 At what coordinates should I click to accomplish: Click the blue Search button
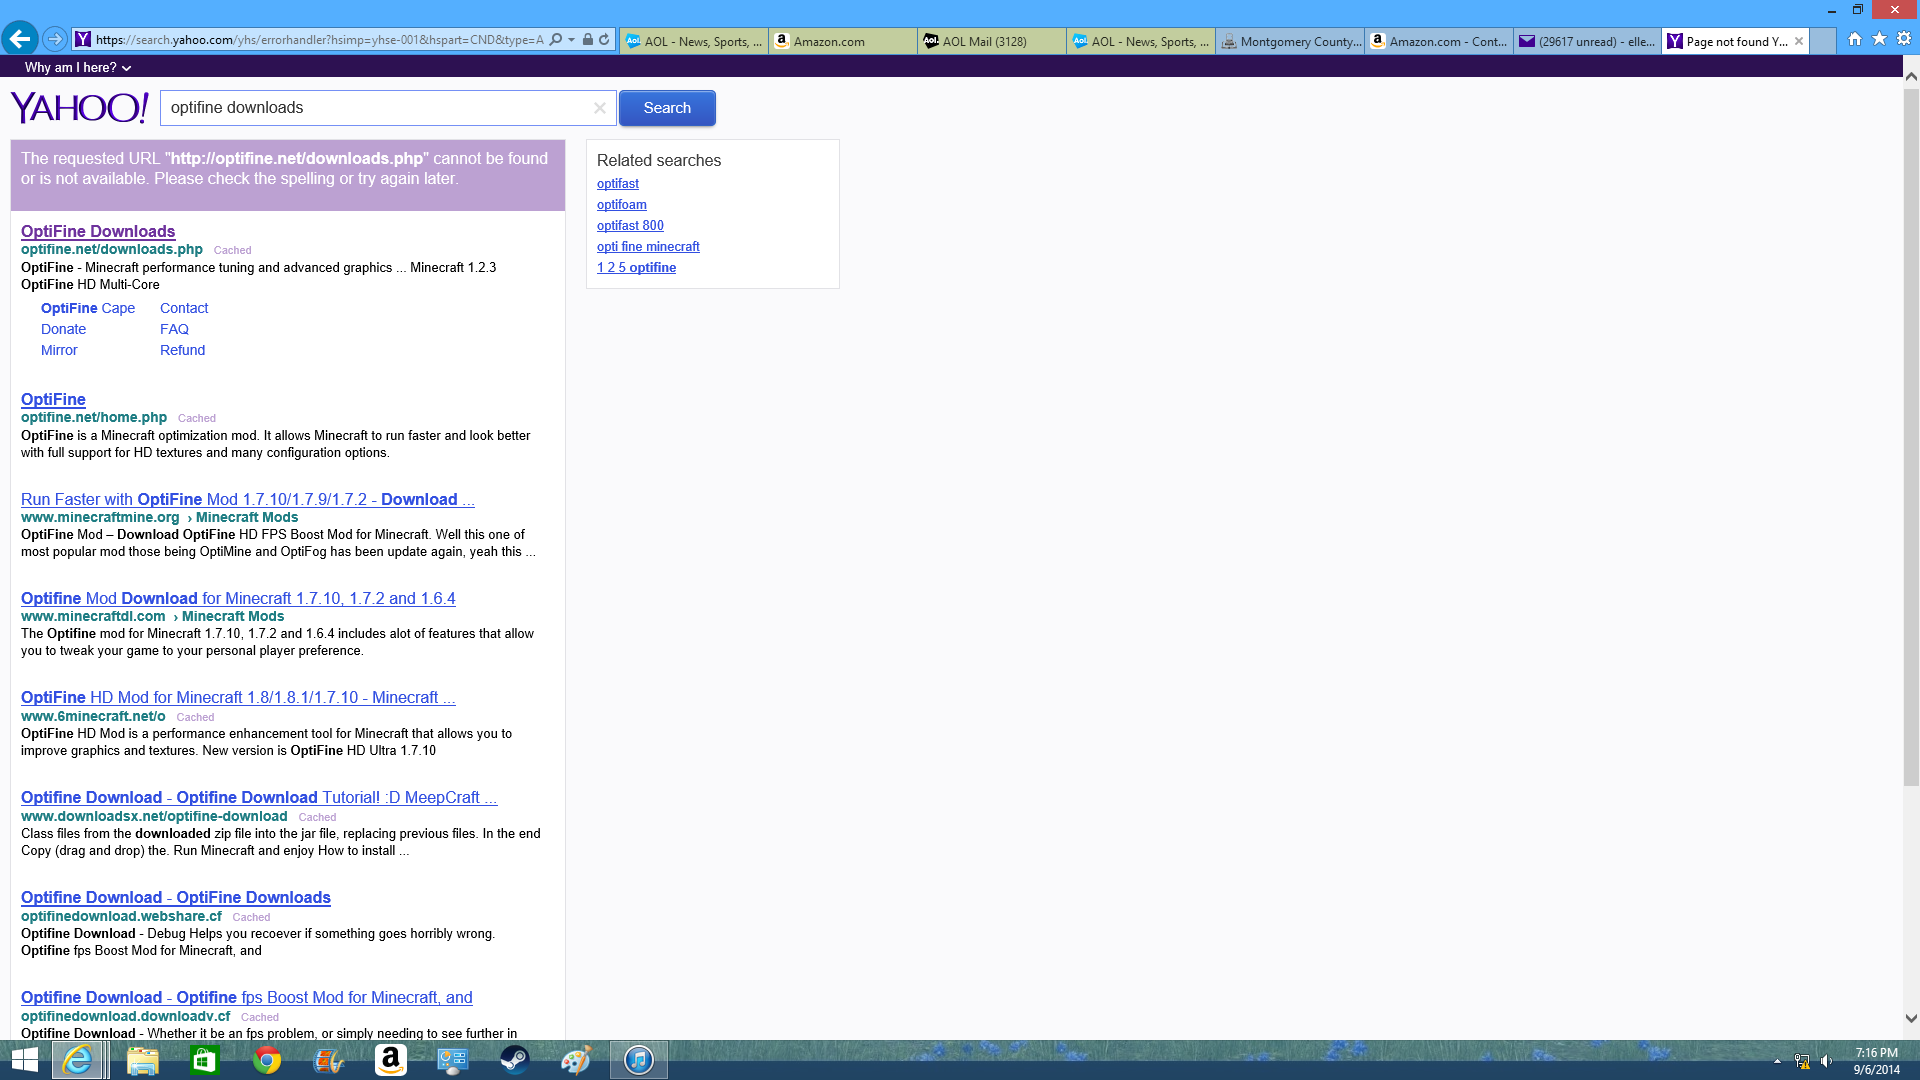(x=667, y=108)
